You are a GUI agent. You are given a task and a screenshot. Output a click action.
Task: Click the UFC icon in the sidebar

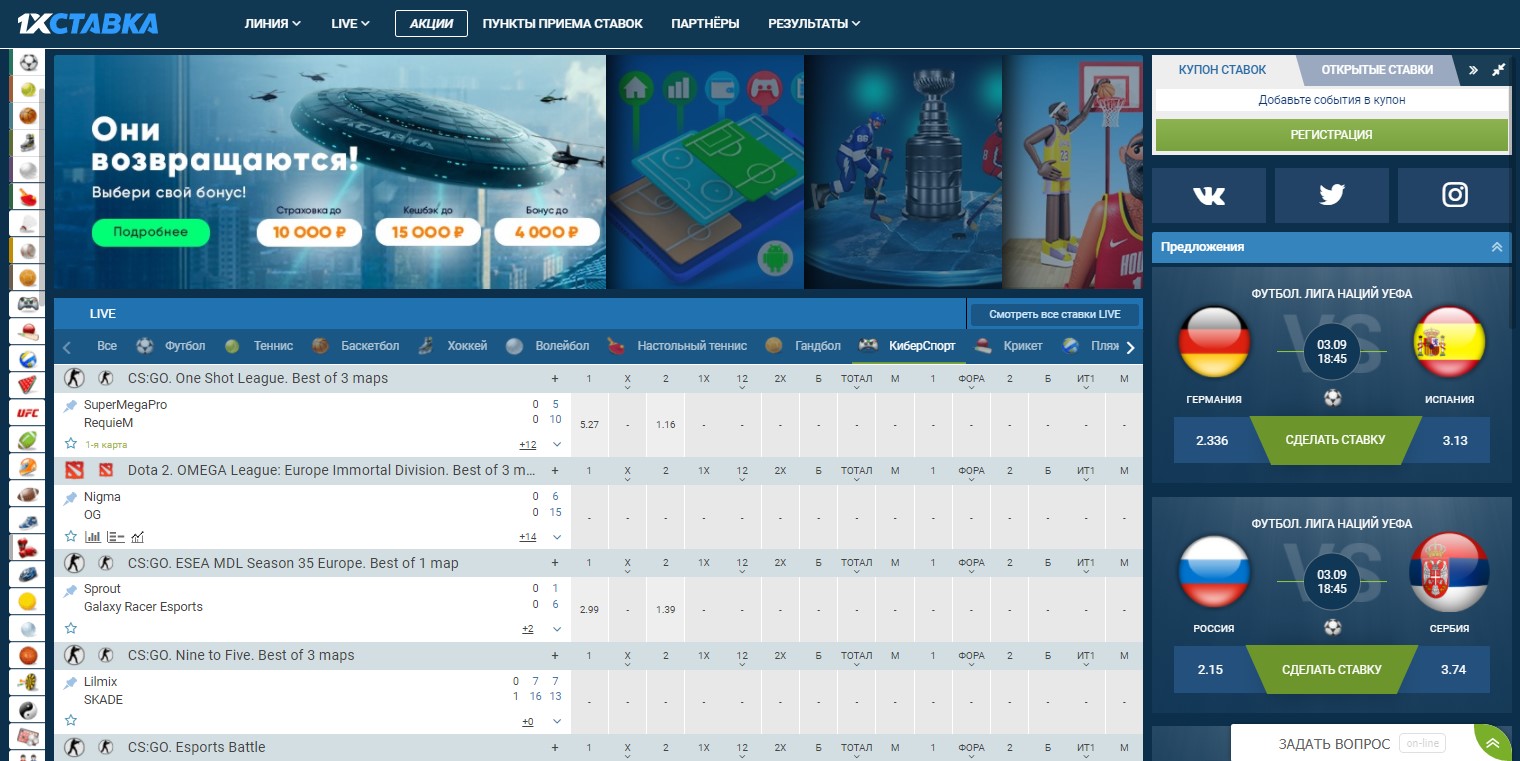coord(28,412)
